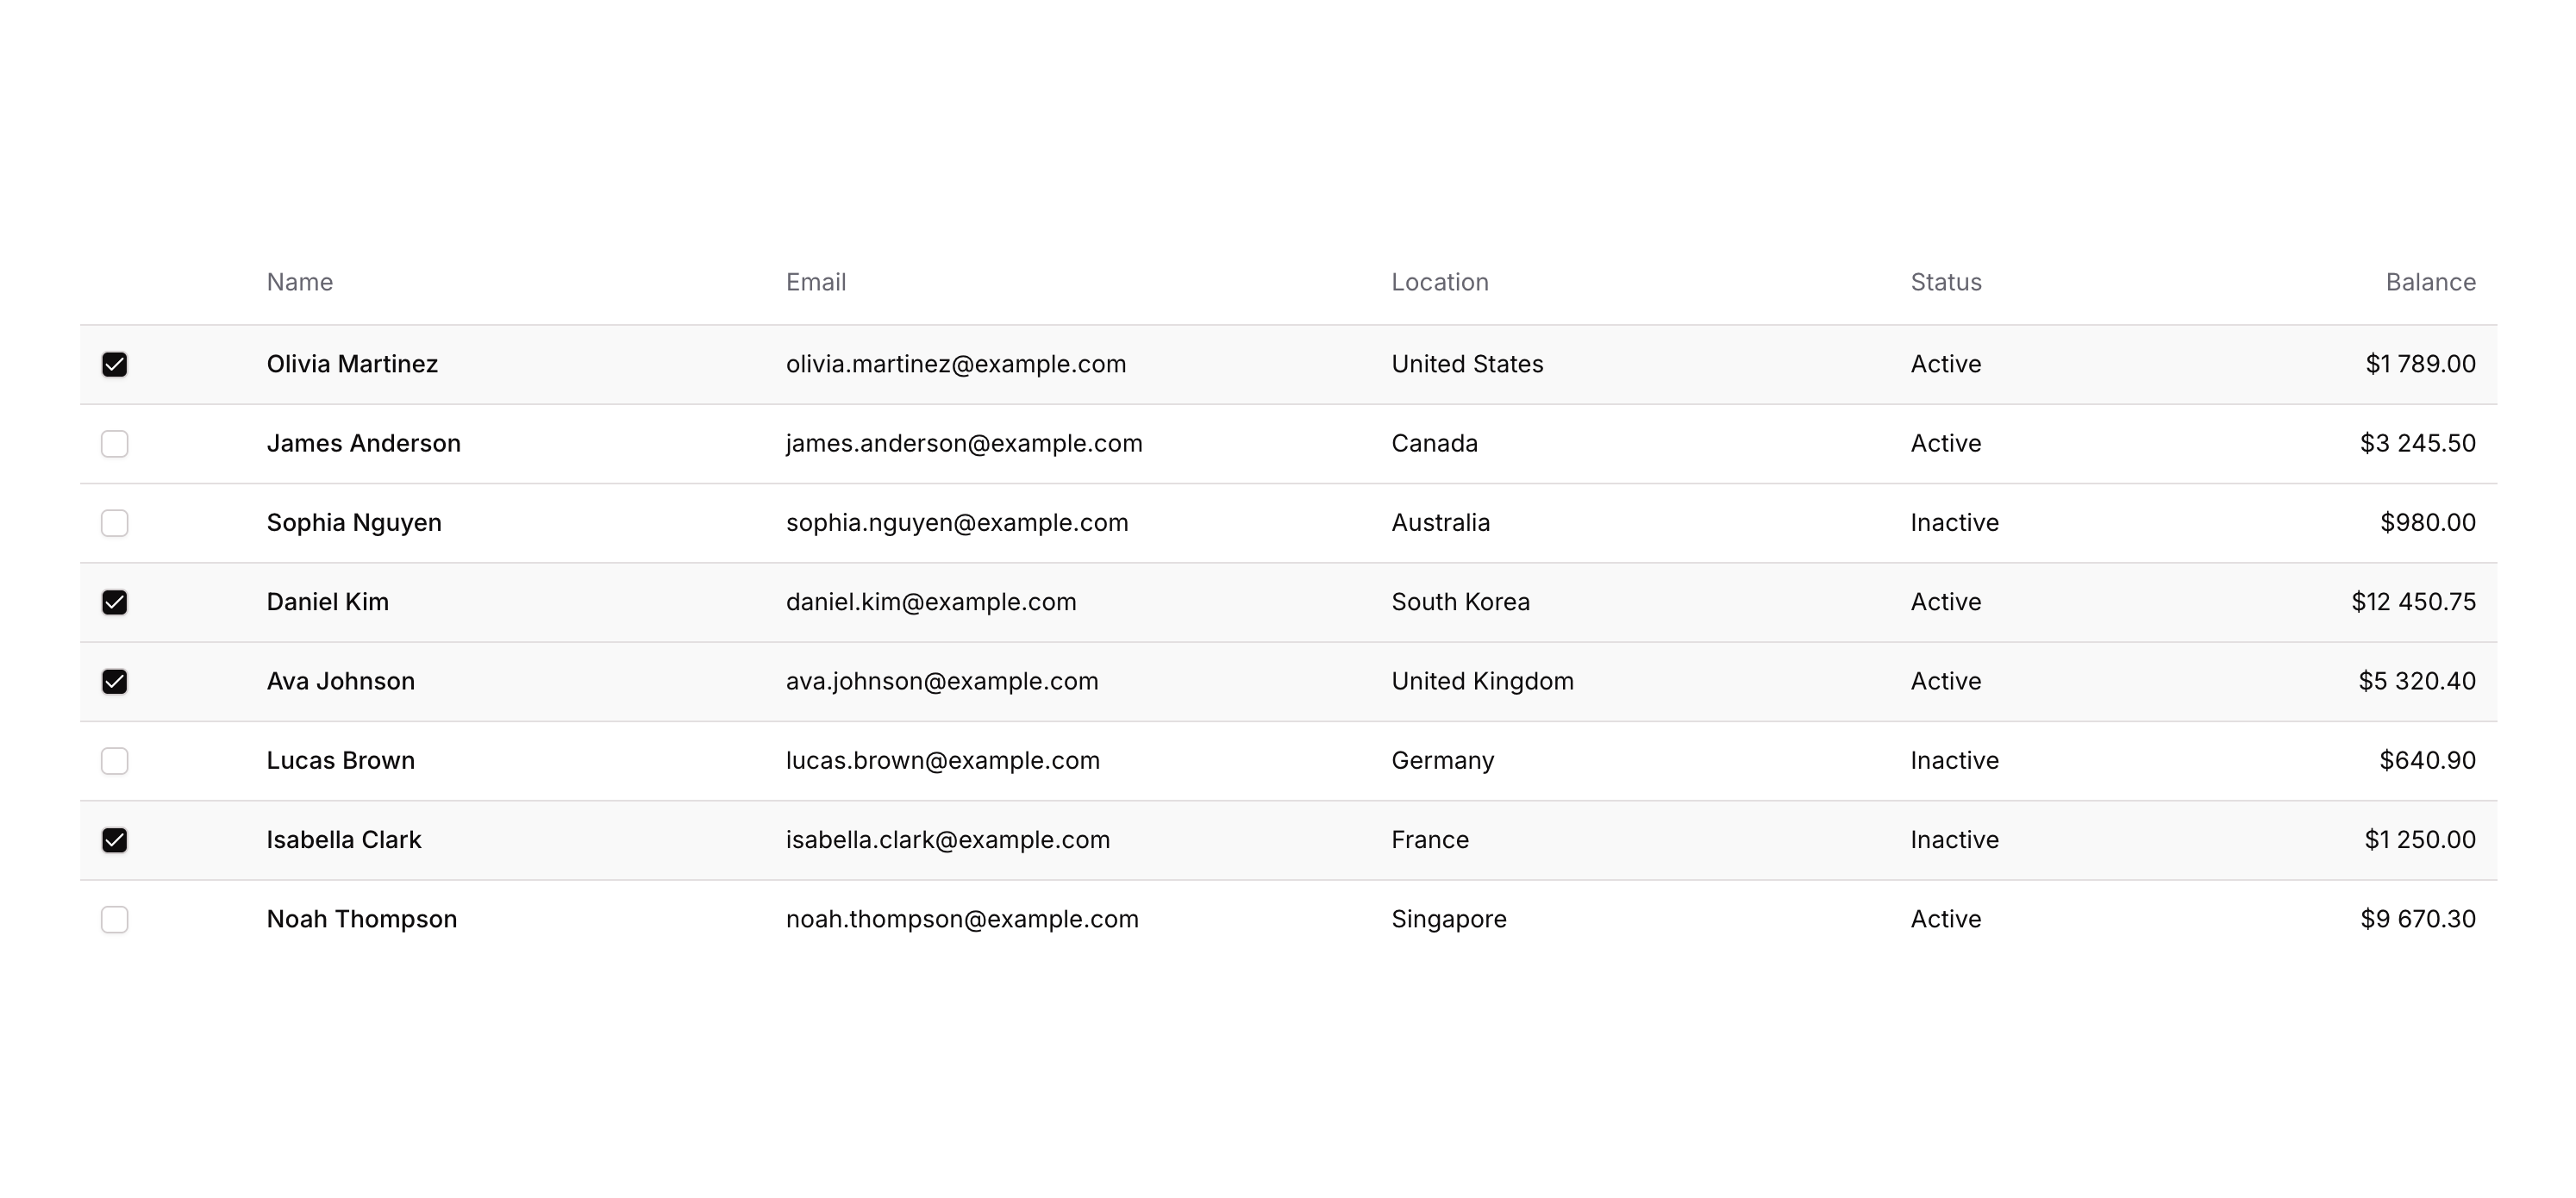
Task: Click the Location column header
Action: tap(1440, 282)
